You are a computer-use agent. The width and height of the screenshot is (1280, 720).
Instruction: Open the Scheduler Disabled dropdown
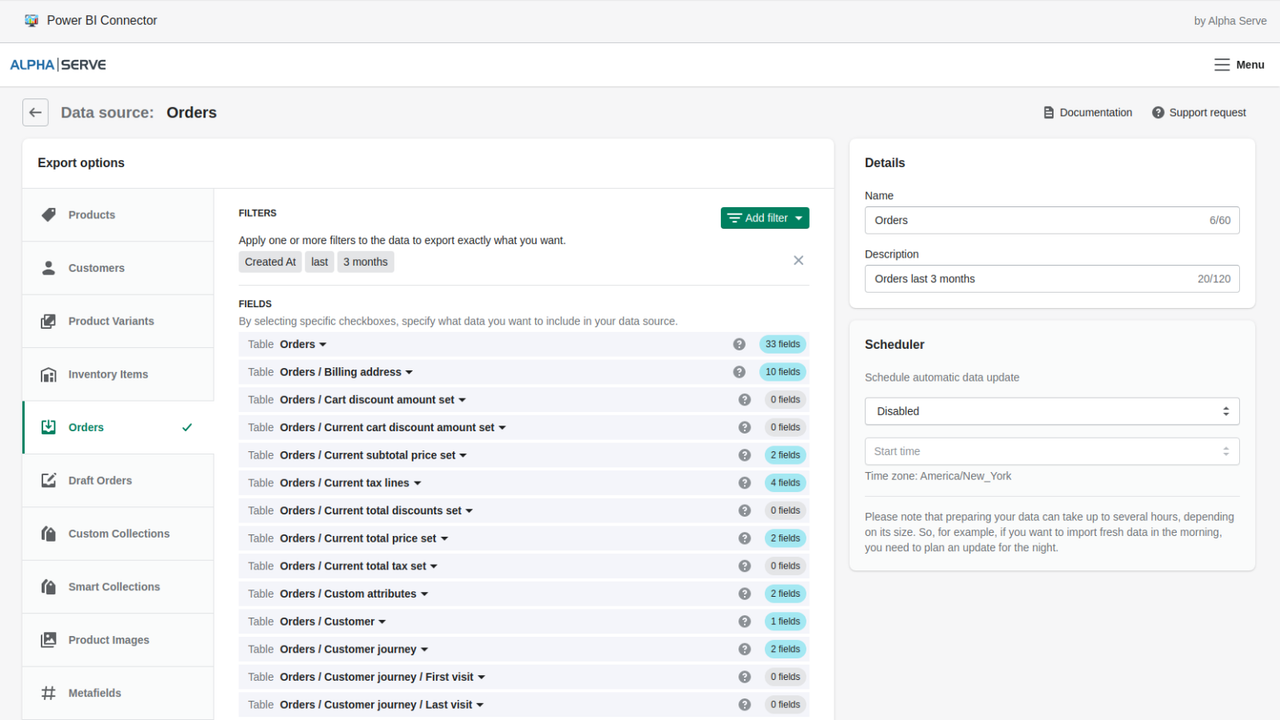click(1052, 411)
